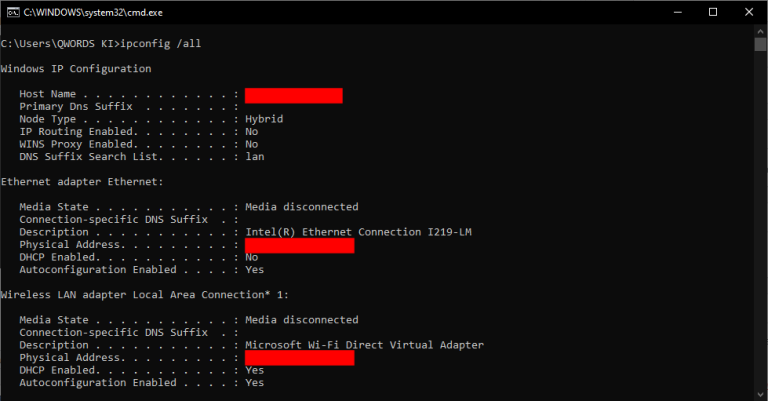The width and height of the screenshot is (768, 401).
Task: Click the cmd.exe title bar icon
Action: (x=12, y=12)
